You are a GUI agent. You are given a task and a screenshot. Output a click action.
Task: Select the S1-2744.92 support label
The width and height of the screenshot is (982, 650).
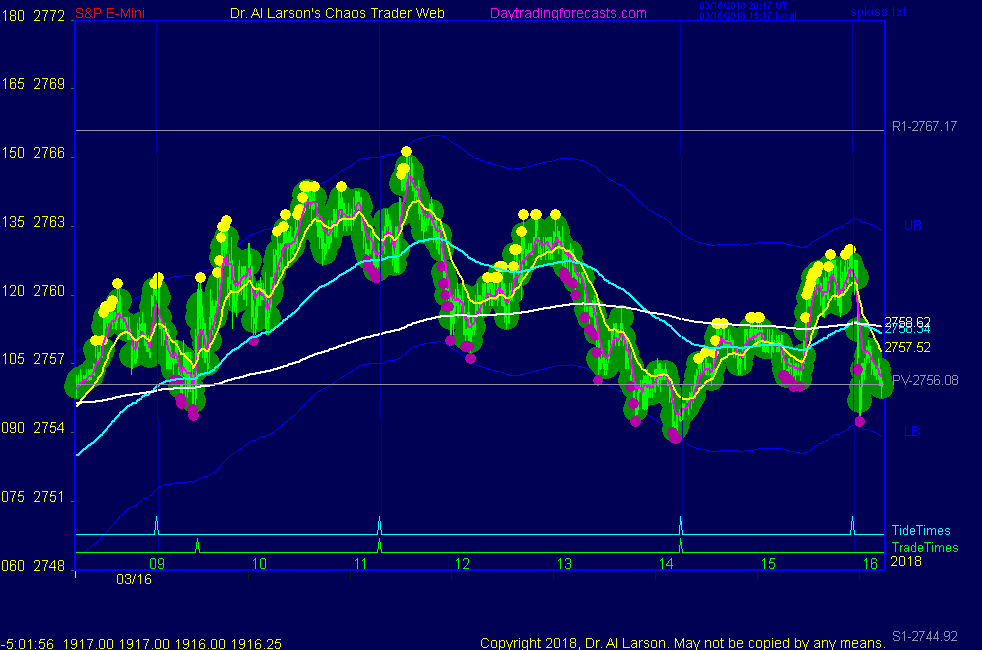coord(925,636)
